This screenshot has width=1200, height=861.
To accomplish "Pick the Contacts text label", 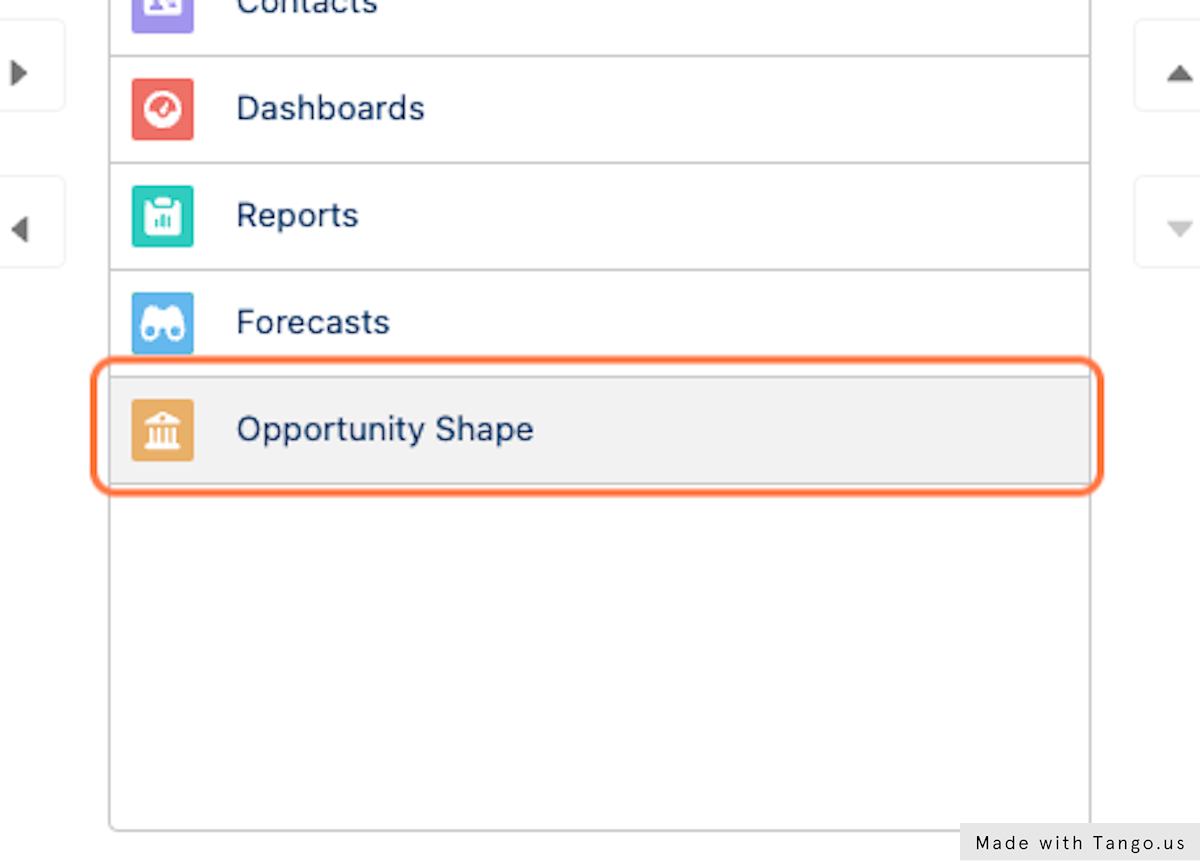I will 307,8.
